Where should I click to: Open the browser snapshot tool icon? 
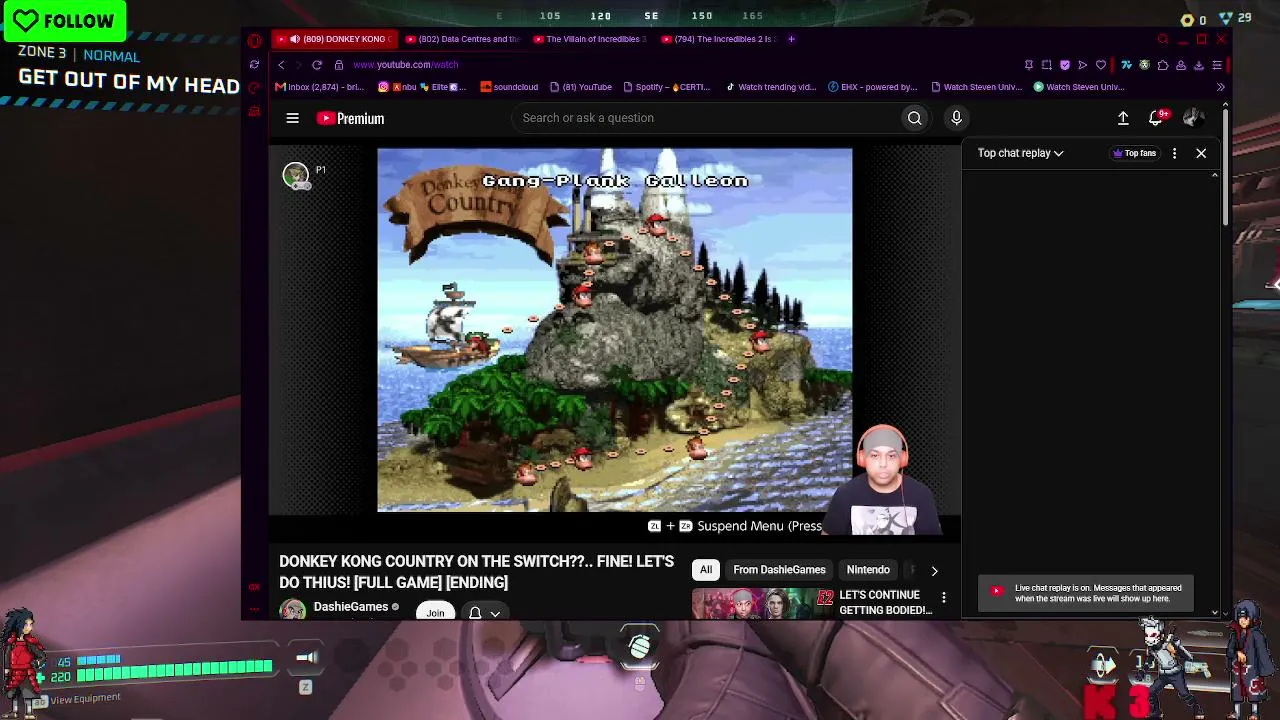point(1047,65)
